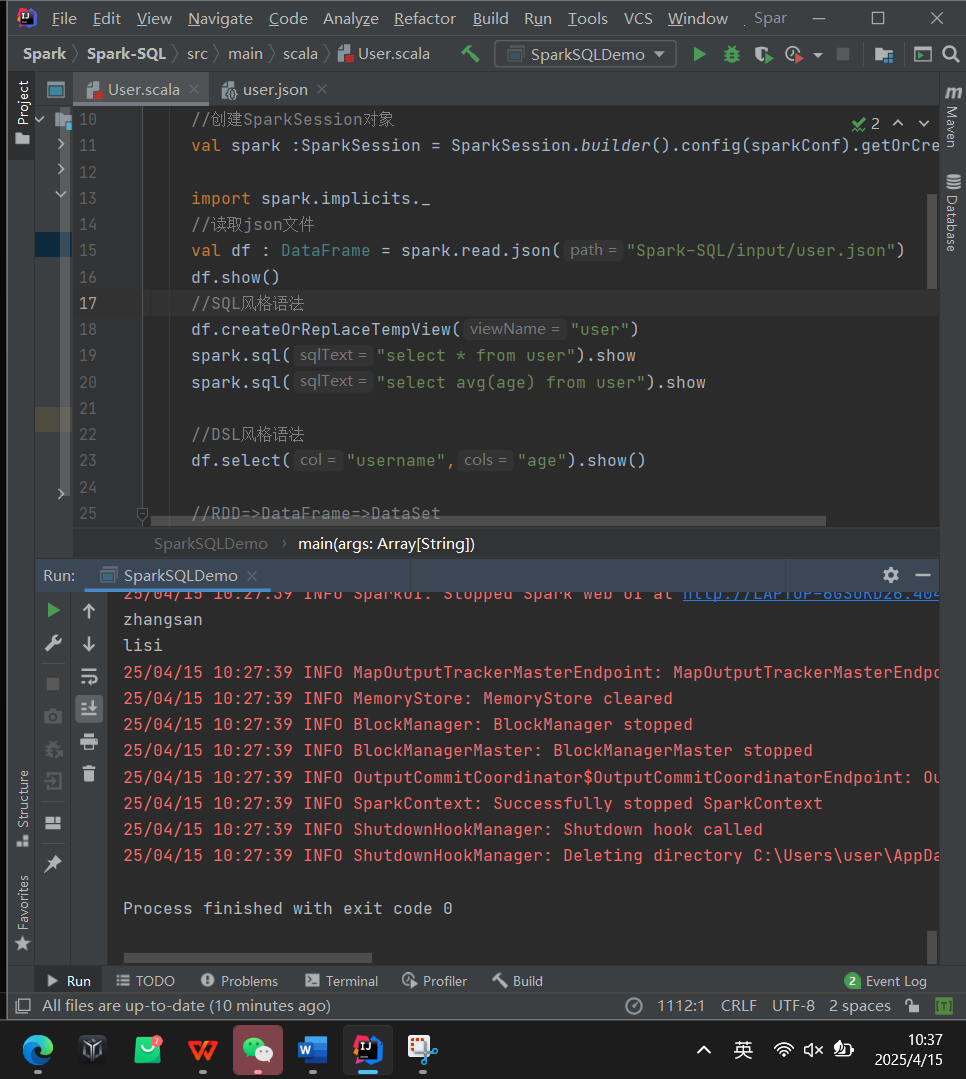Screen dimensions: 966x1079
Task: Click the editor horizontal scrollbar
Action: click(x=488, y=521)
